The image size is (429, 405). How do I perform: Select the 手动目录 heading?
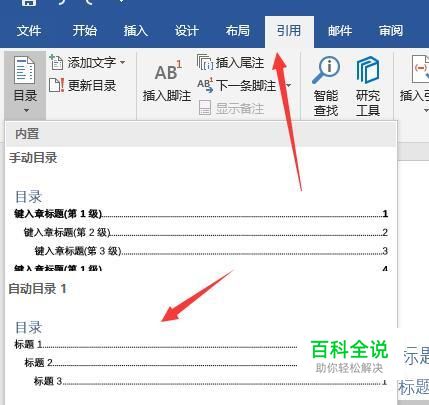pos(33,158)
